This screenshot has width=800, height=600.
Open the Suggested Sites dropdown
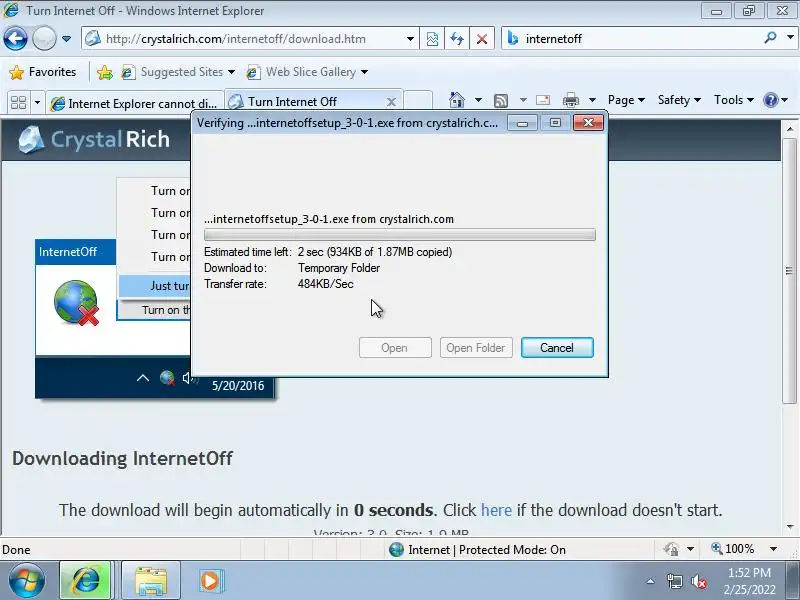tap(178, 72)
